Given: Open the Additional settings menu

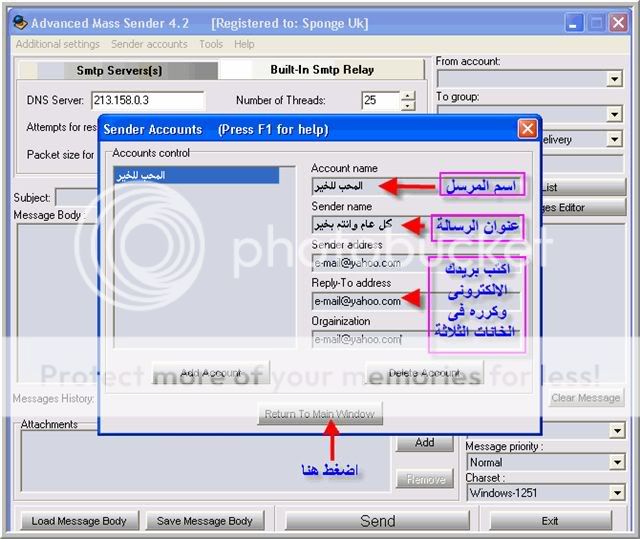Looking at the screenshot, I should 58,44.
